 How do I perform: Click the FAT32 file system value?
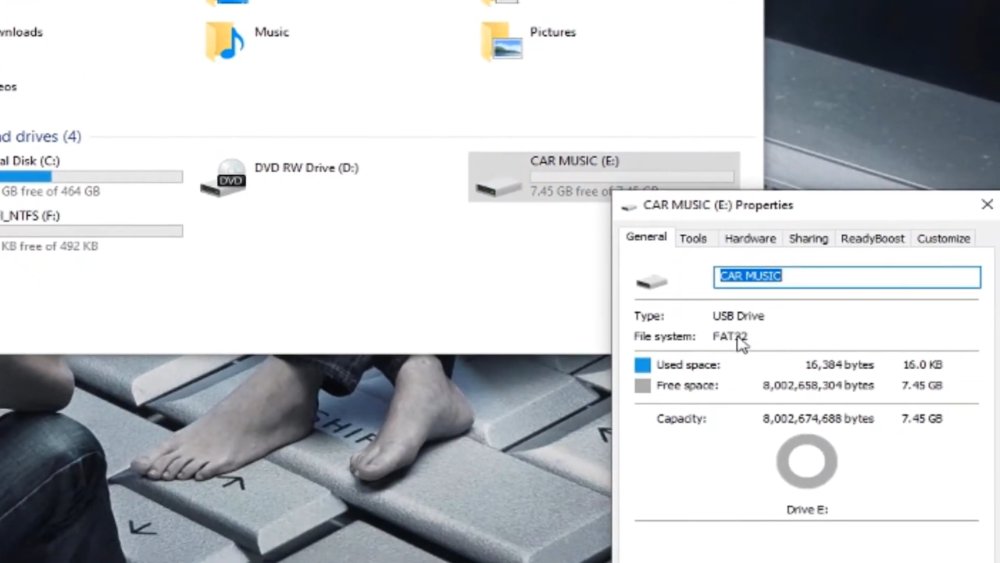click(730, 336)
